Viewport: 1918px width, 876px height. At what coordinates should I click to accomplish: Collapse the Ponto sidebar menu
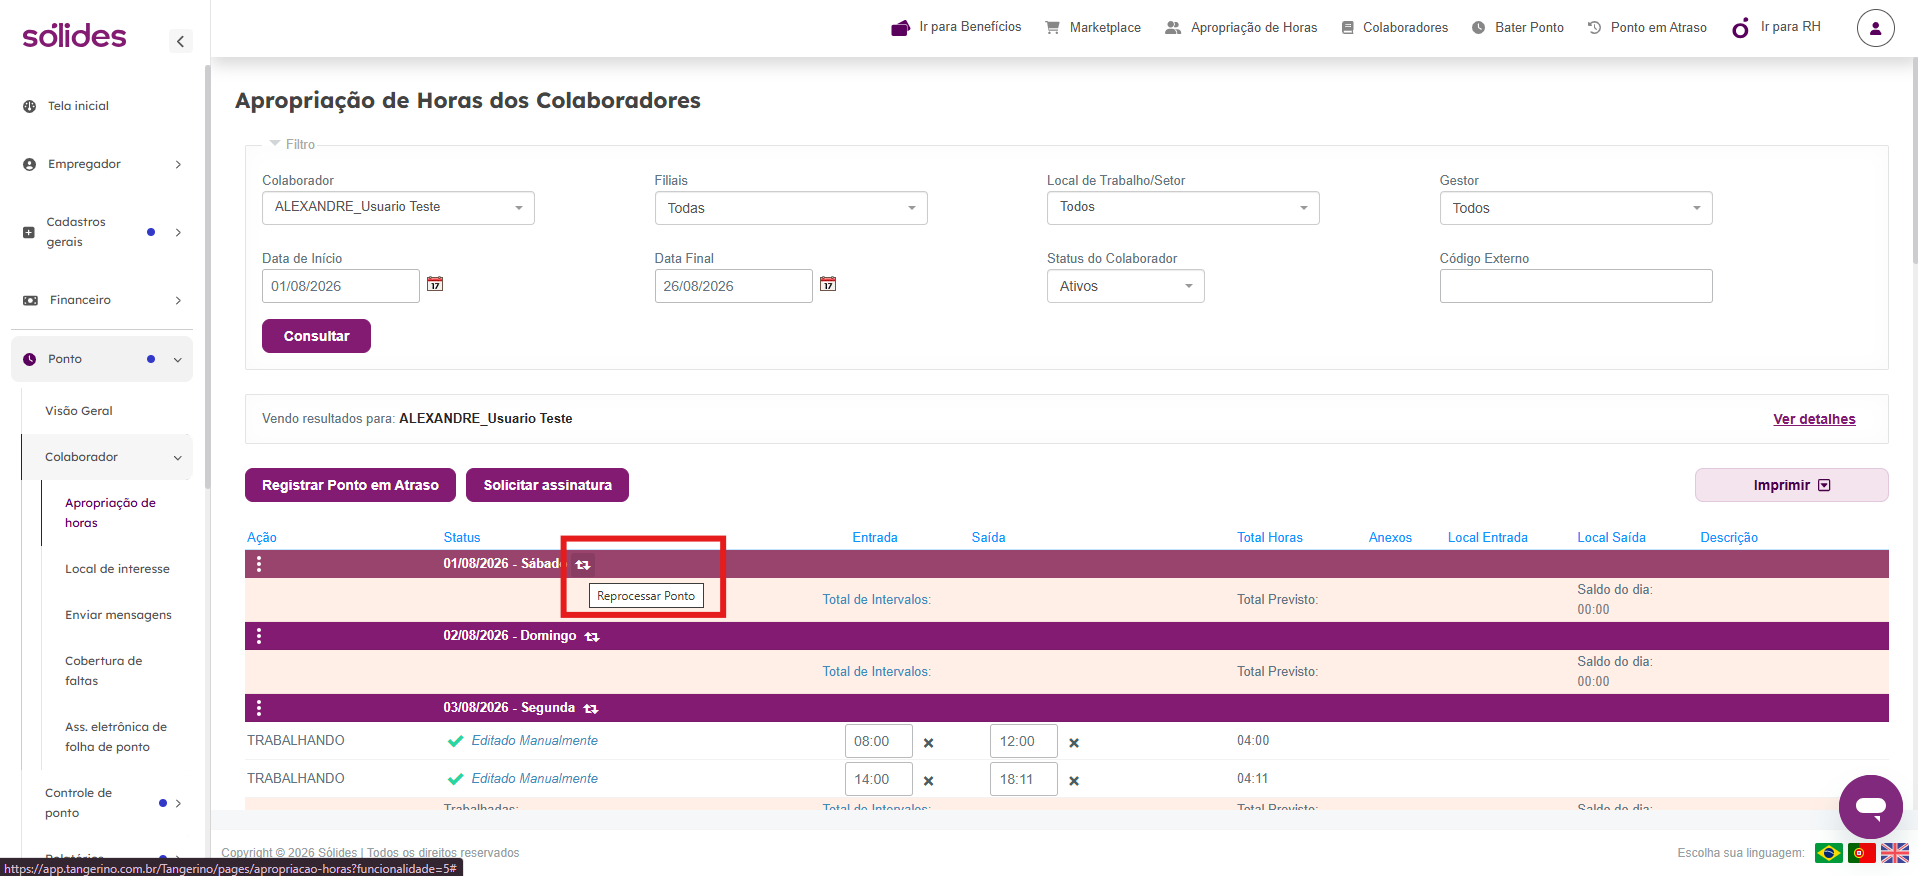101,359
